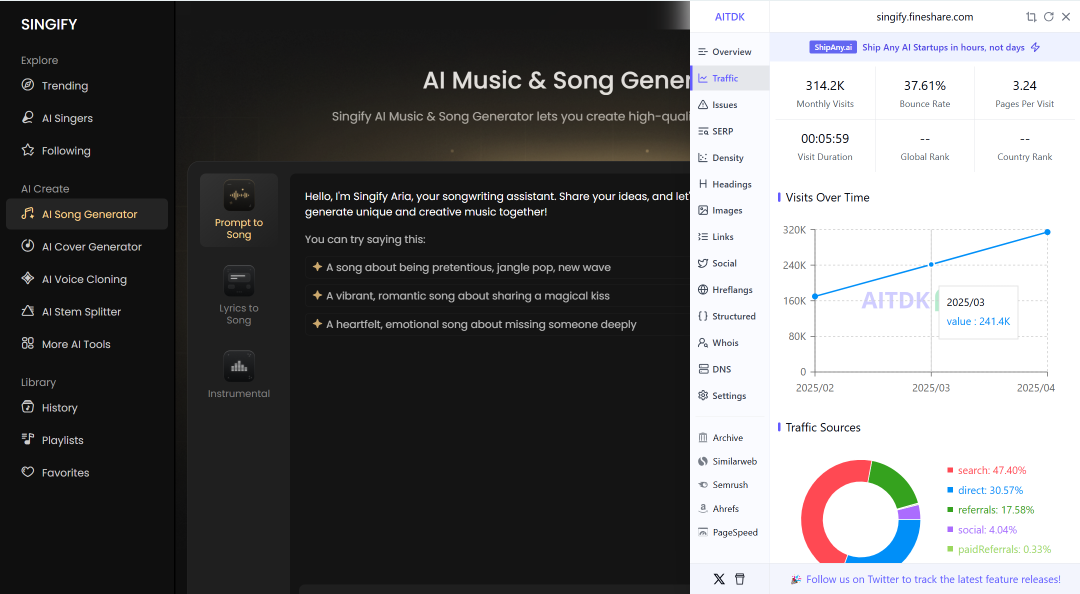
Task: Close the AITDK panel
Action: pyautogui.click(x=1066, y=17)
